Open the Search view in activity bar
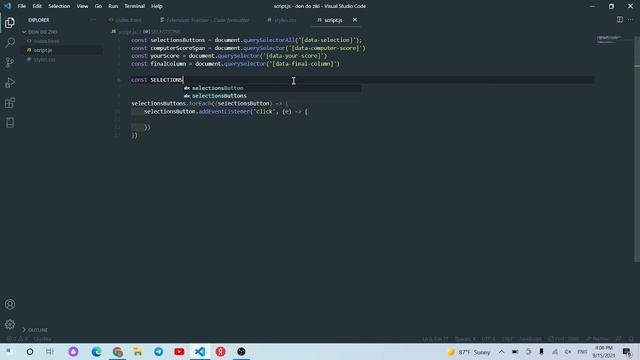 10,42
